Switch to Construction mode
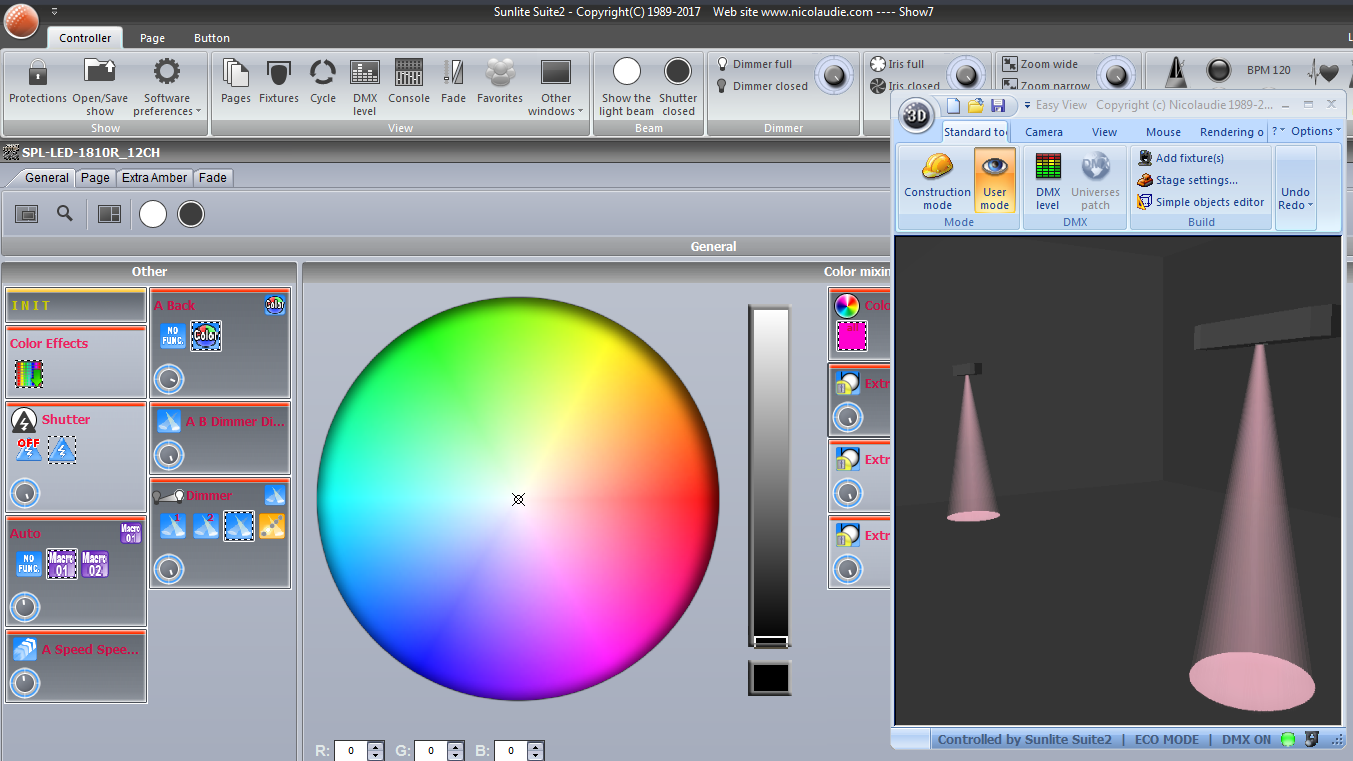Viewport: 1353px width, 761px height. [x=937, y=181]
